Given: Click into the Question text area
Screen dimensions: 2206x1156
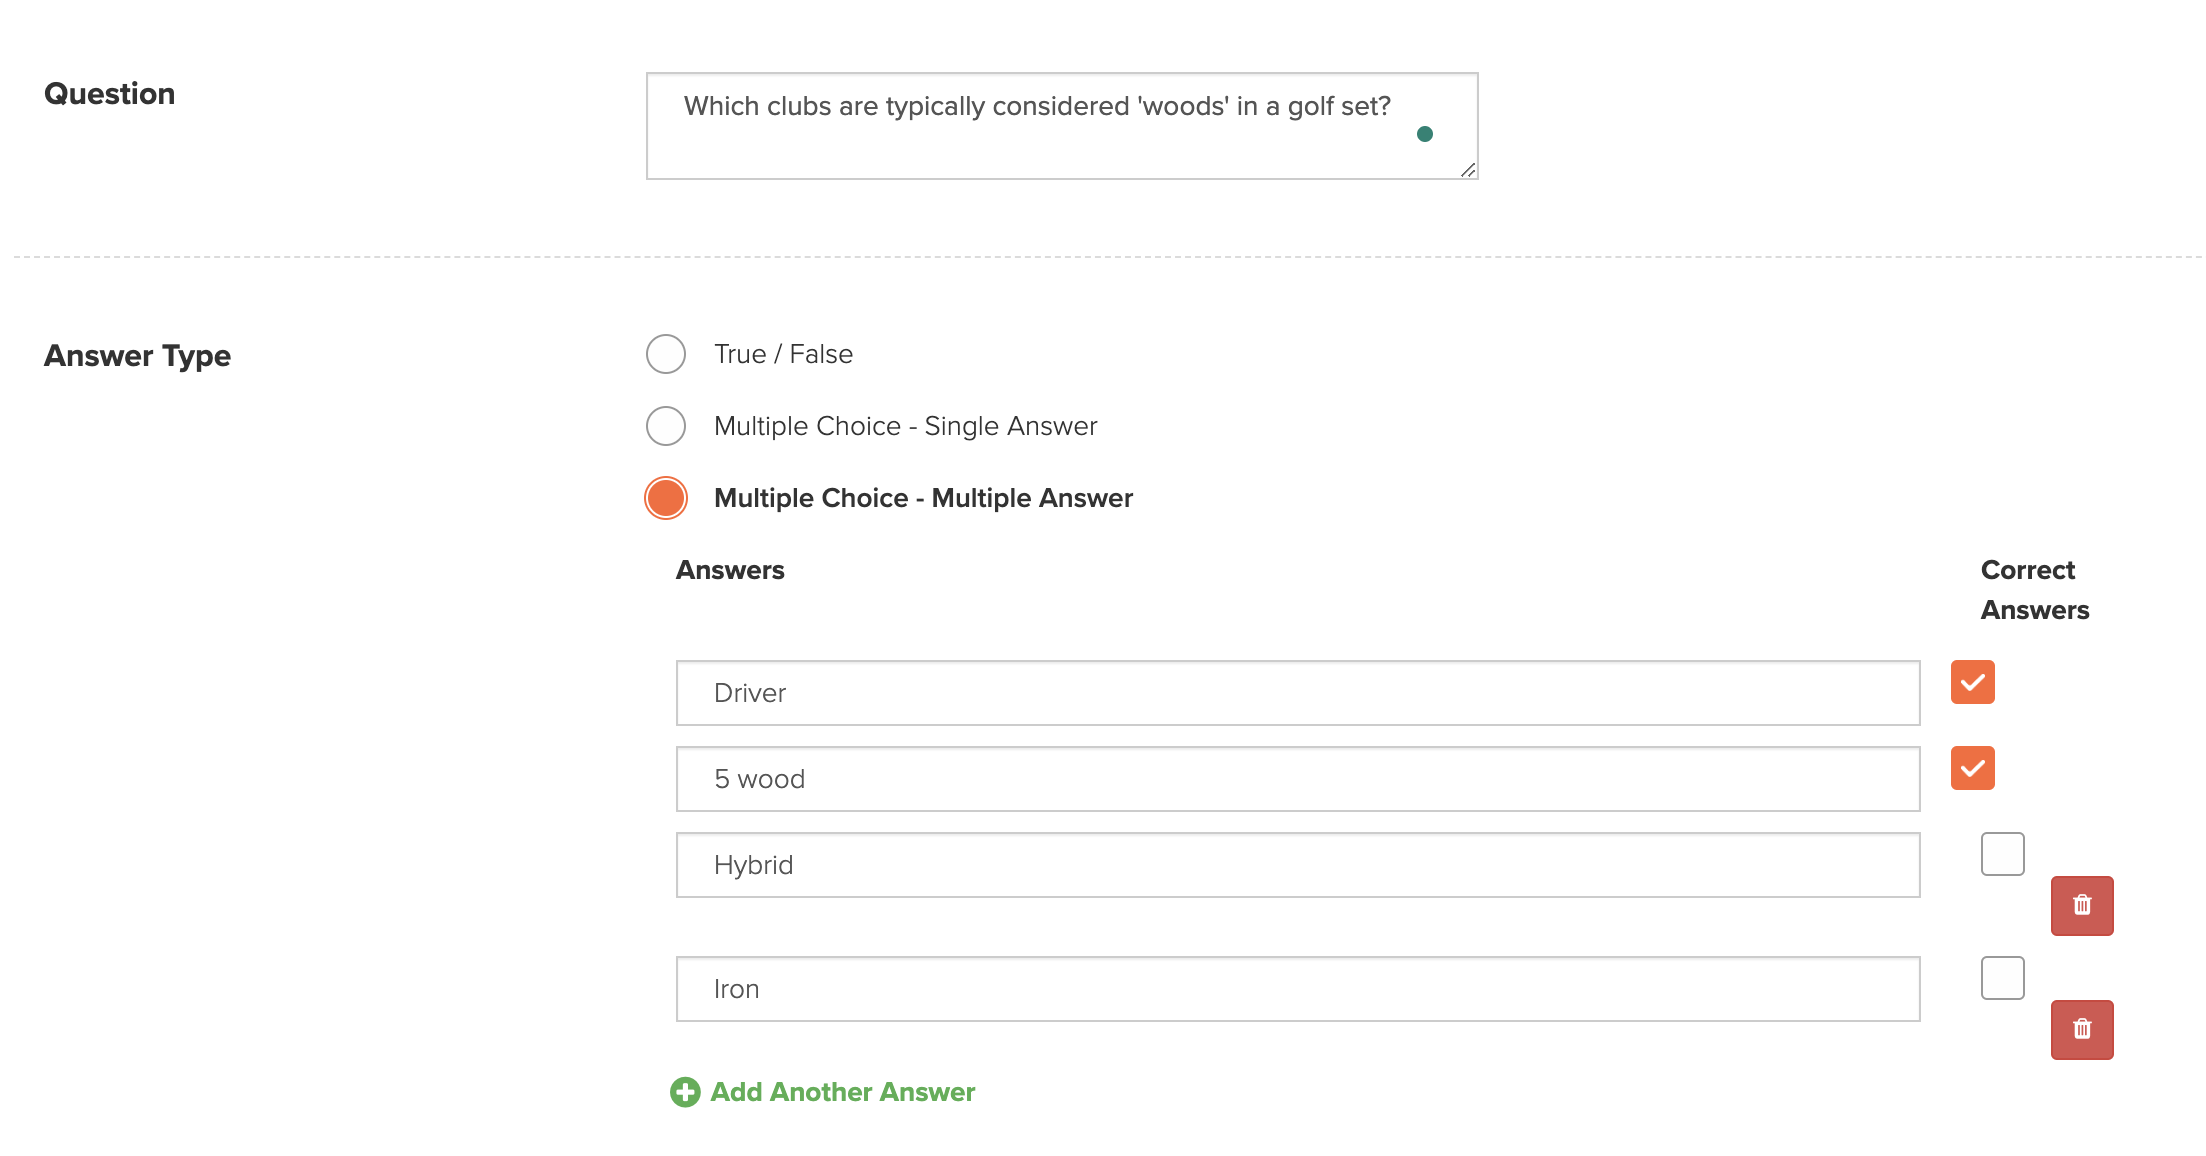Looking at the screenshot, I should [x=1062, y=126].
